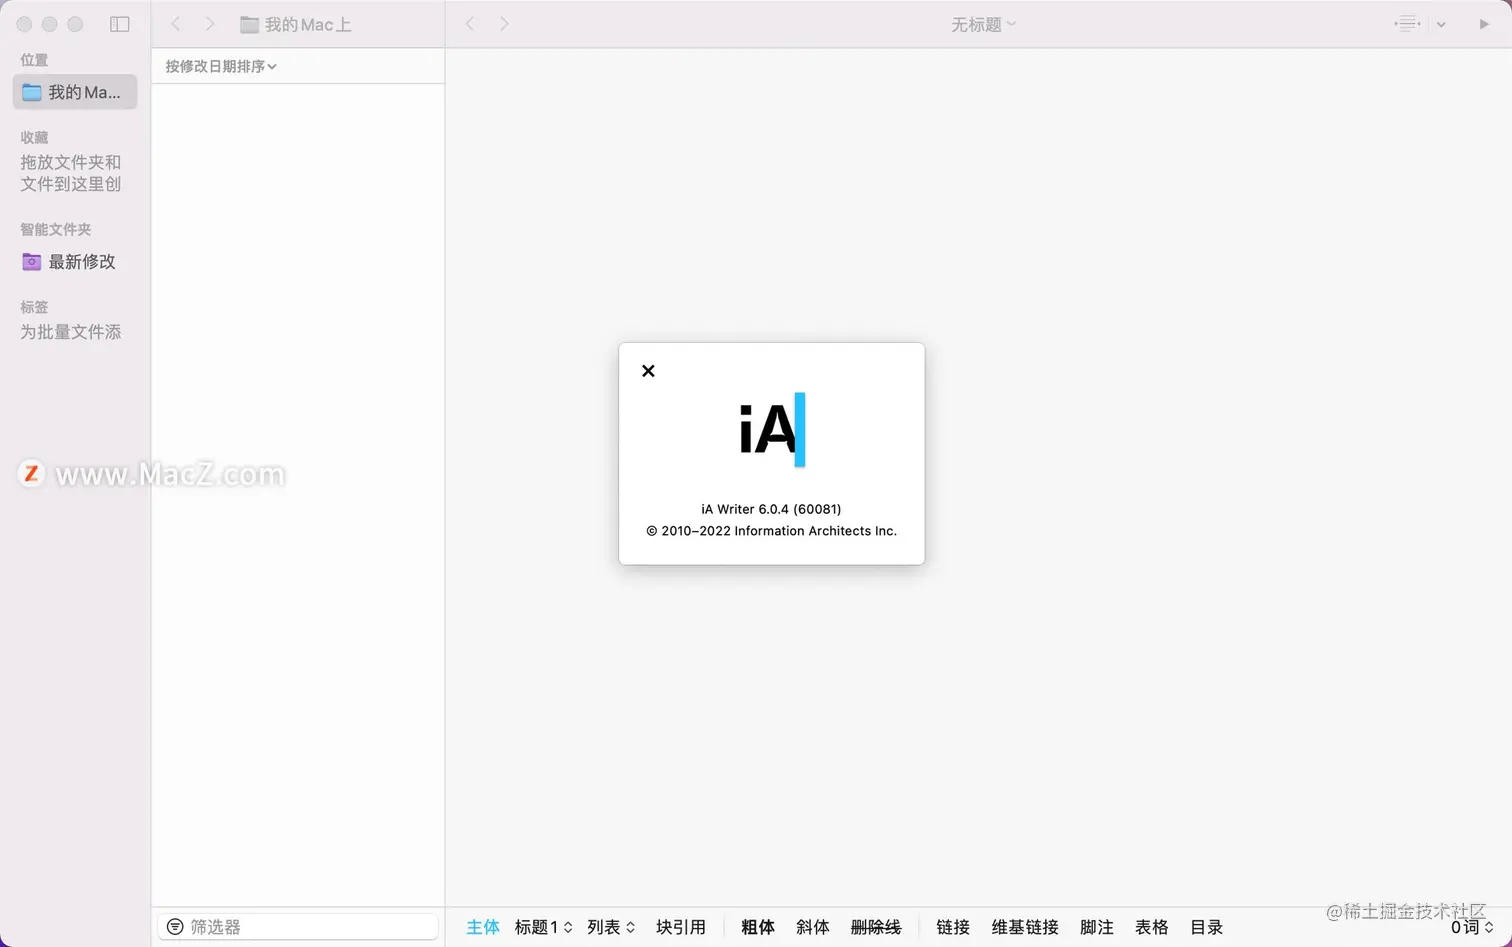The image size is (1512, 947).
Task: Open the 列表 list style dropdown
Action: tap(611, 927)
